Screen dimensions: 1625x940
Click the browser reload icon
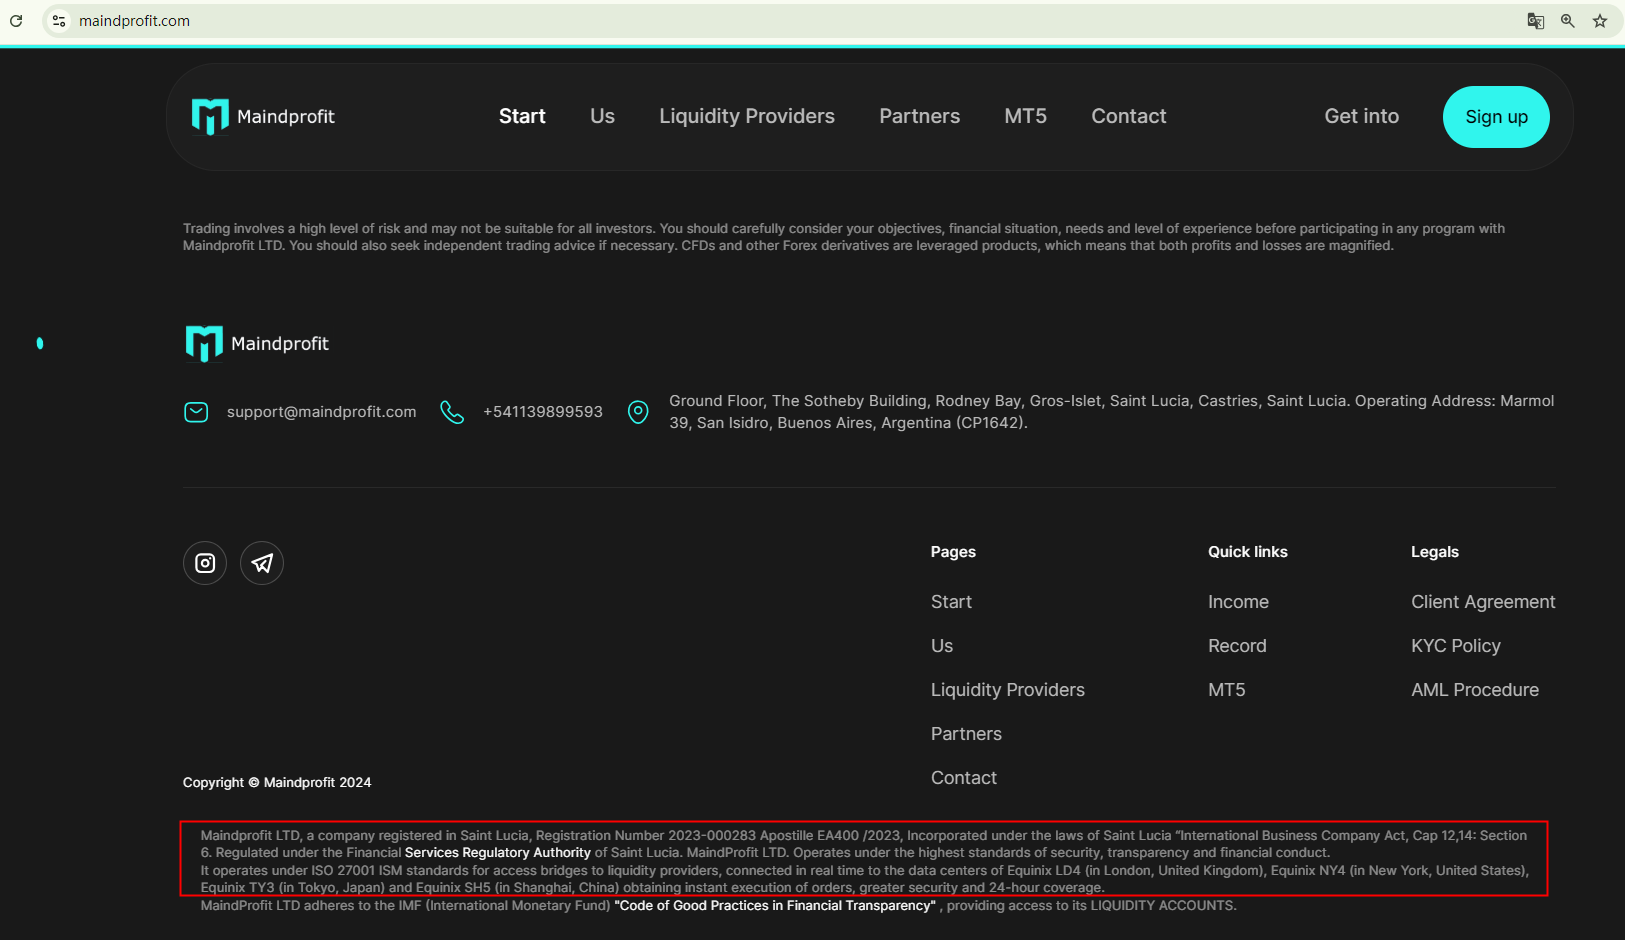16,21
